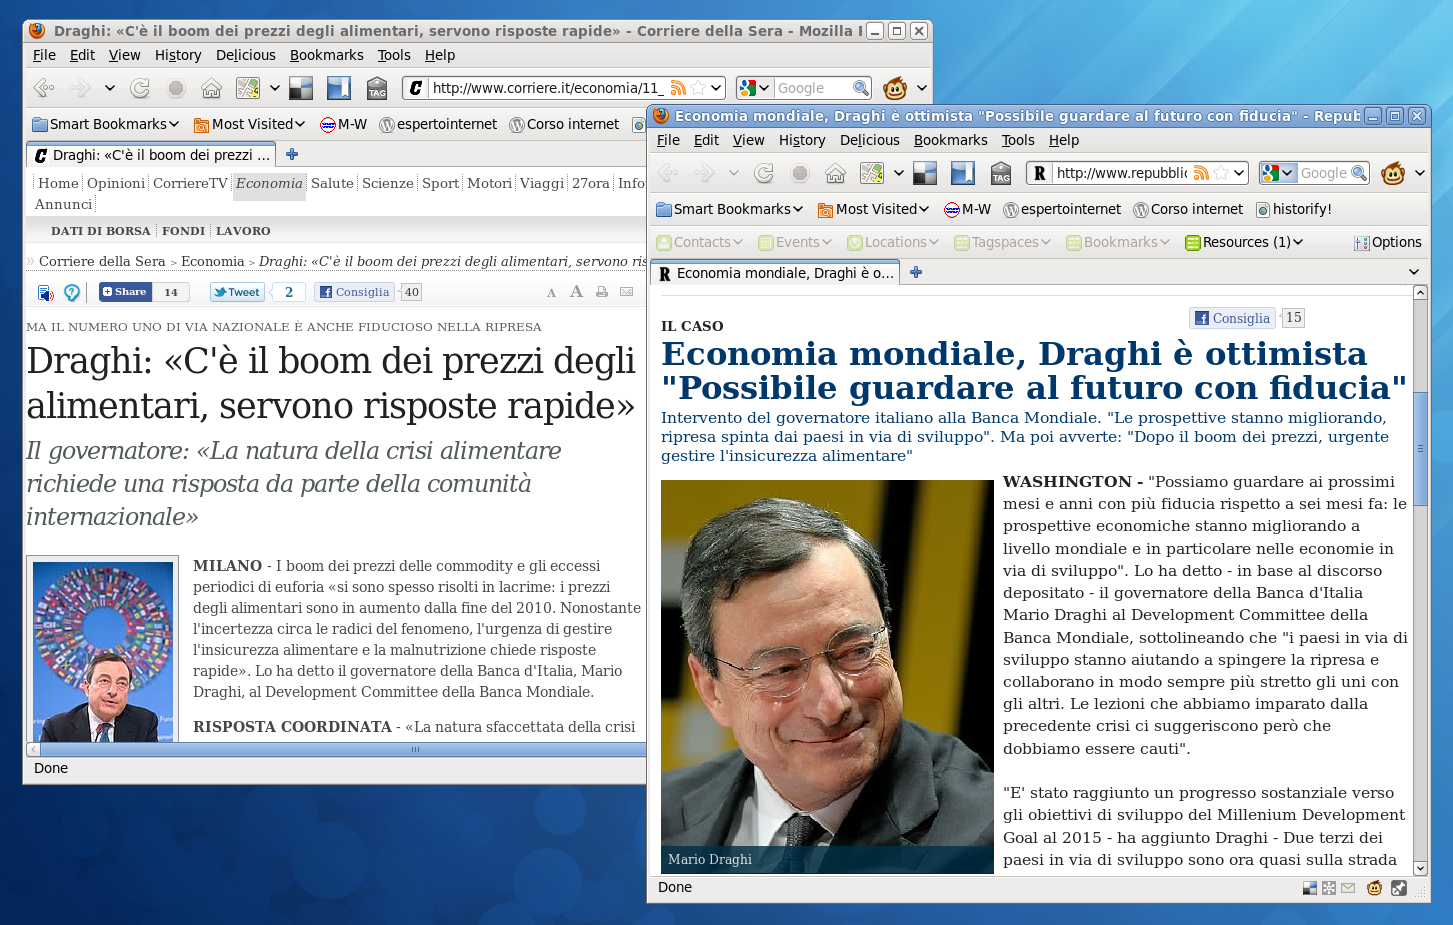This screenshot has height=925, width=1453.
Task: Click the Greasemonkey monkey icon in Repubblica toolbar
Action: tap(1393, 173)
